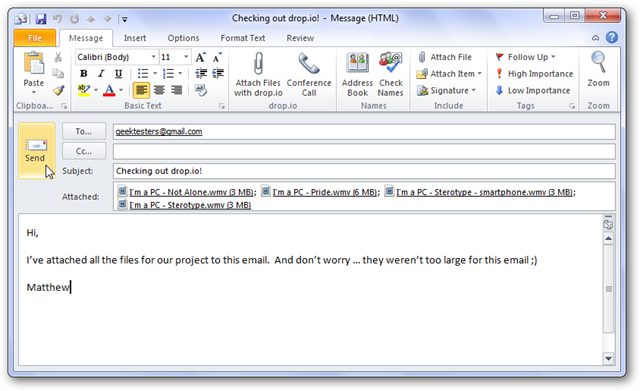640x391 pixels.
Task: Click the Redo icon in quick access toolbar
Action: click(x=74, y=19)
